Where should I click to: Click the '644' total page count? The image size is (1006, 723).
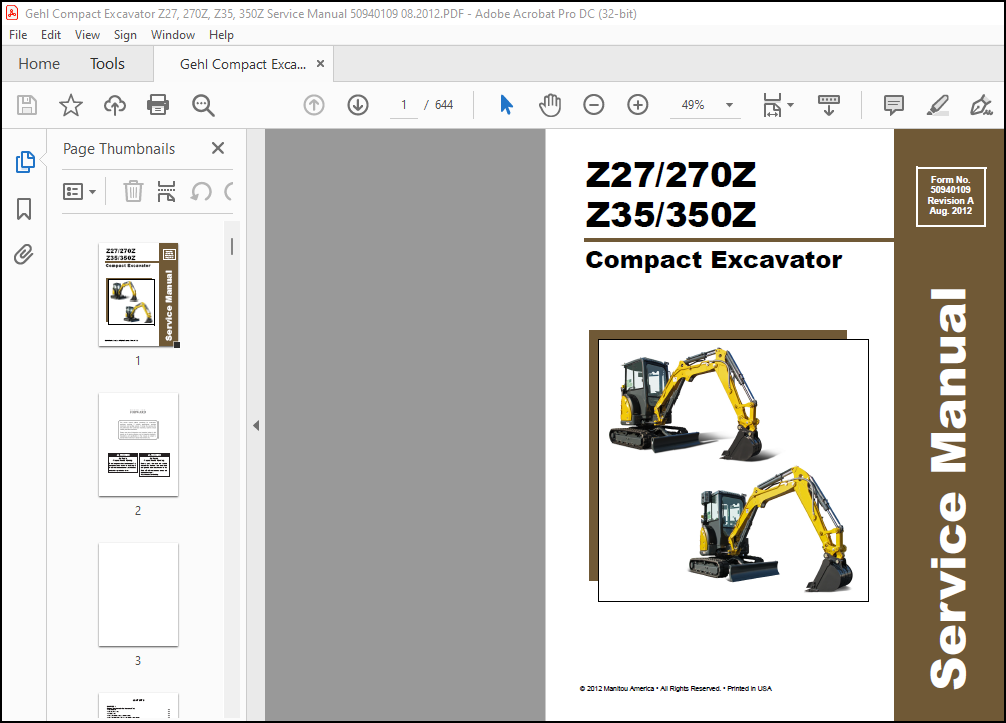(444, 105)
